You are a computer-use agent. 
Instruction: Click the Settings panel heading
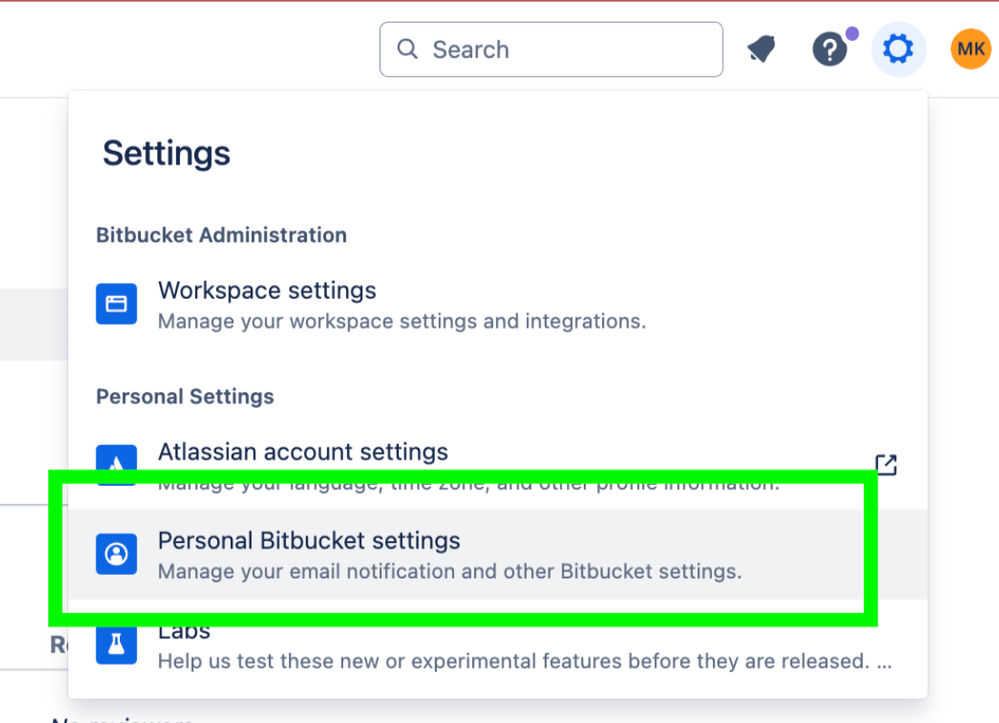(166, 154)
